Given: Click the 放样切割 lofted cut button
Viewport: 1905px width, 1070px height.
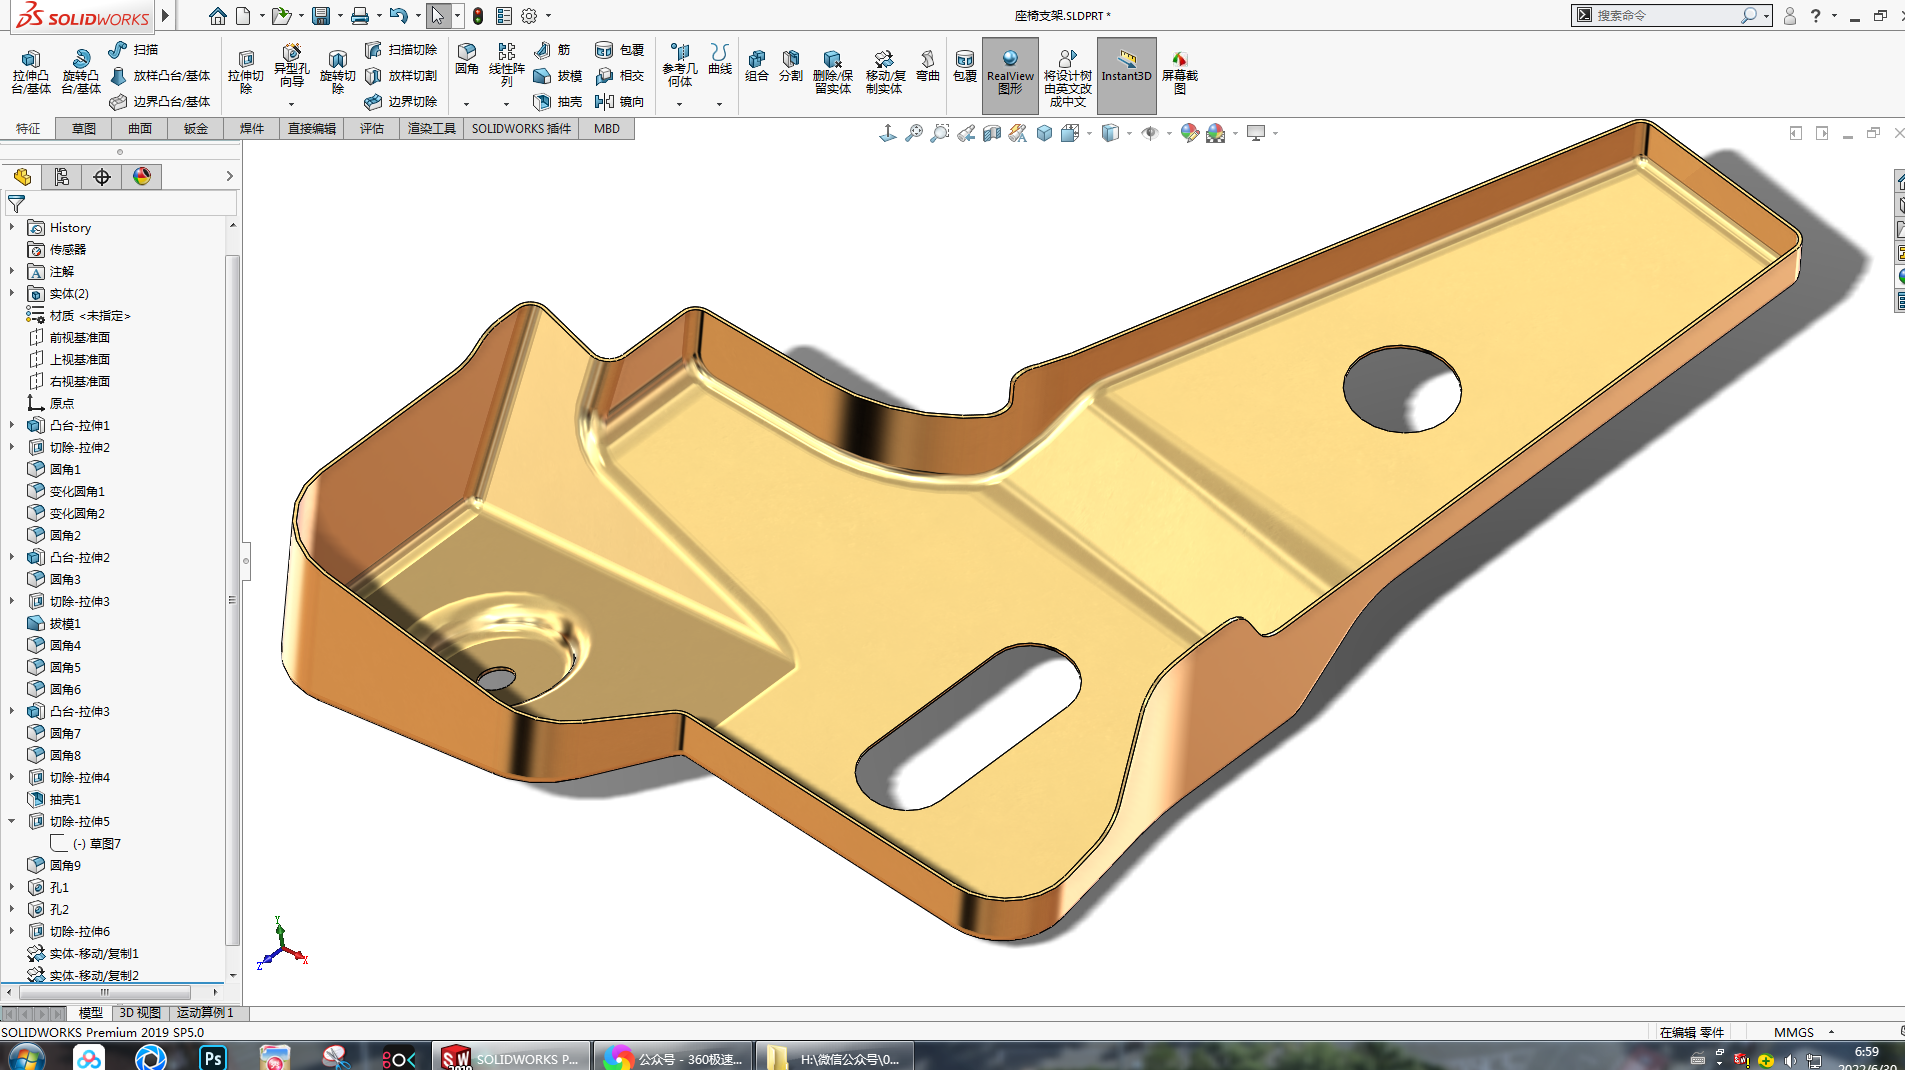Looking at the screenshot, I should [401, 76].
